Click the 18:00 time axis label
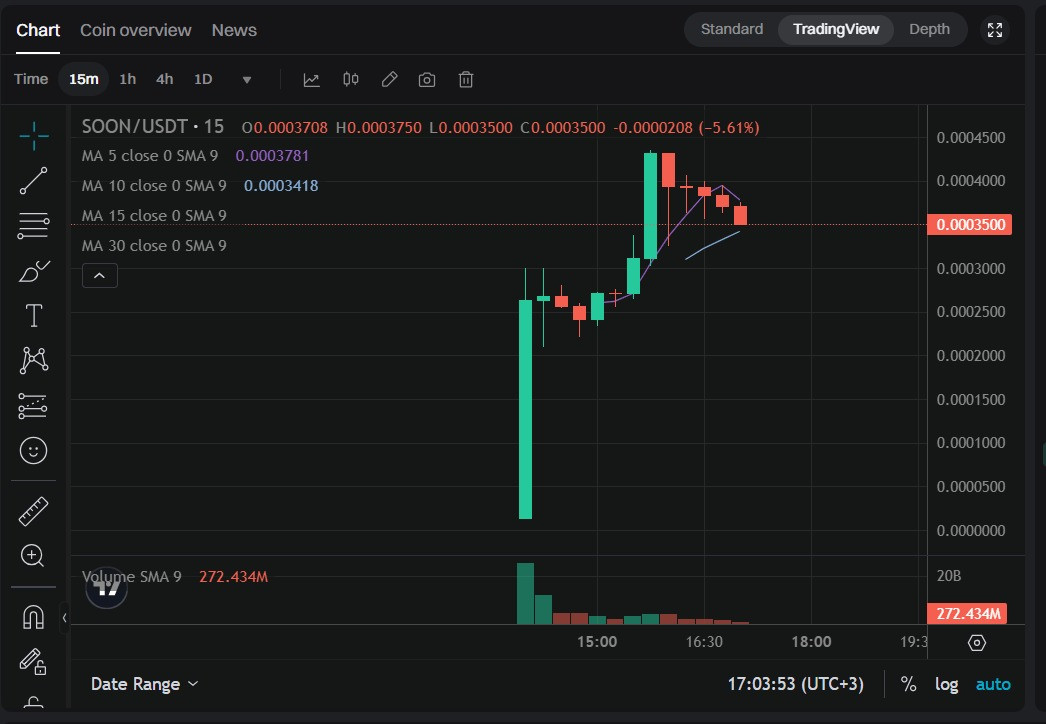This screenshot has height=724, width=1046. (811, 642)
